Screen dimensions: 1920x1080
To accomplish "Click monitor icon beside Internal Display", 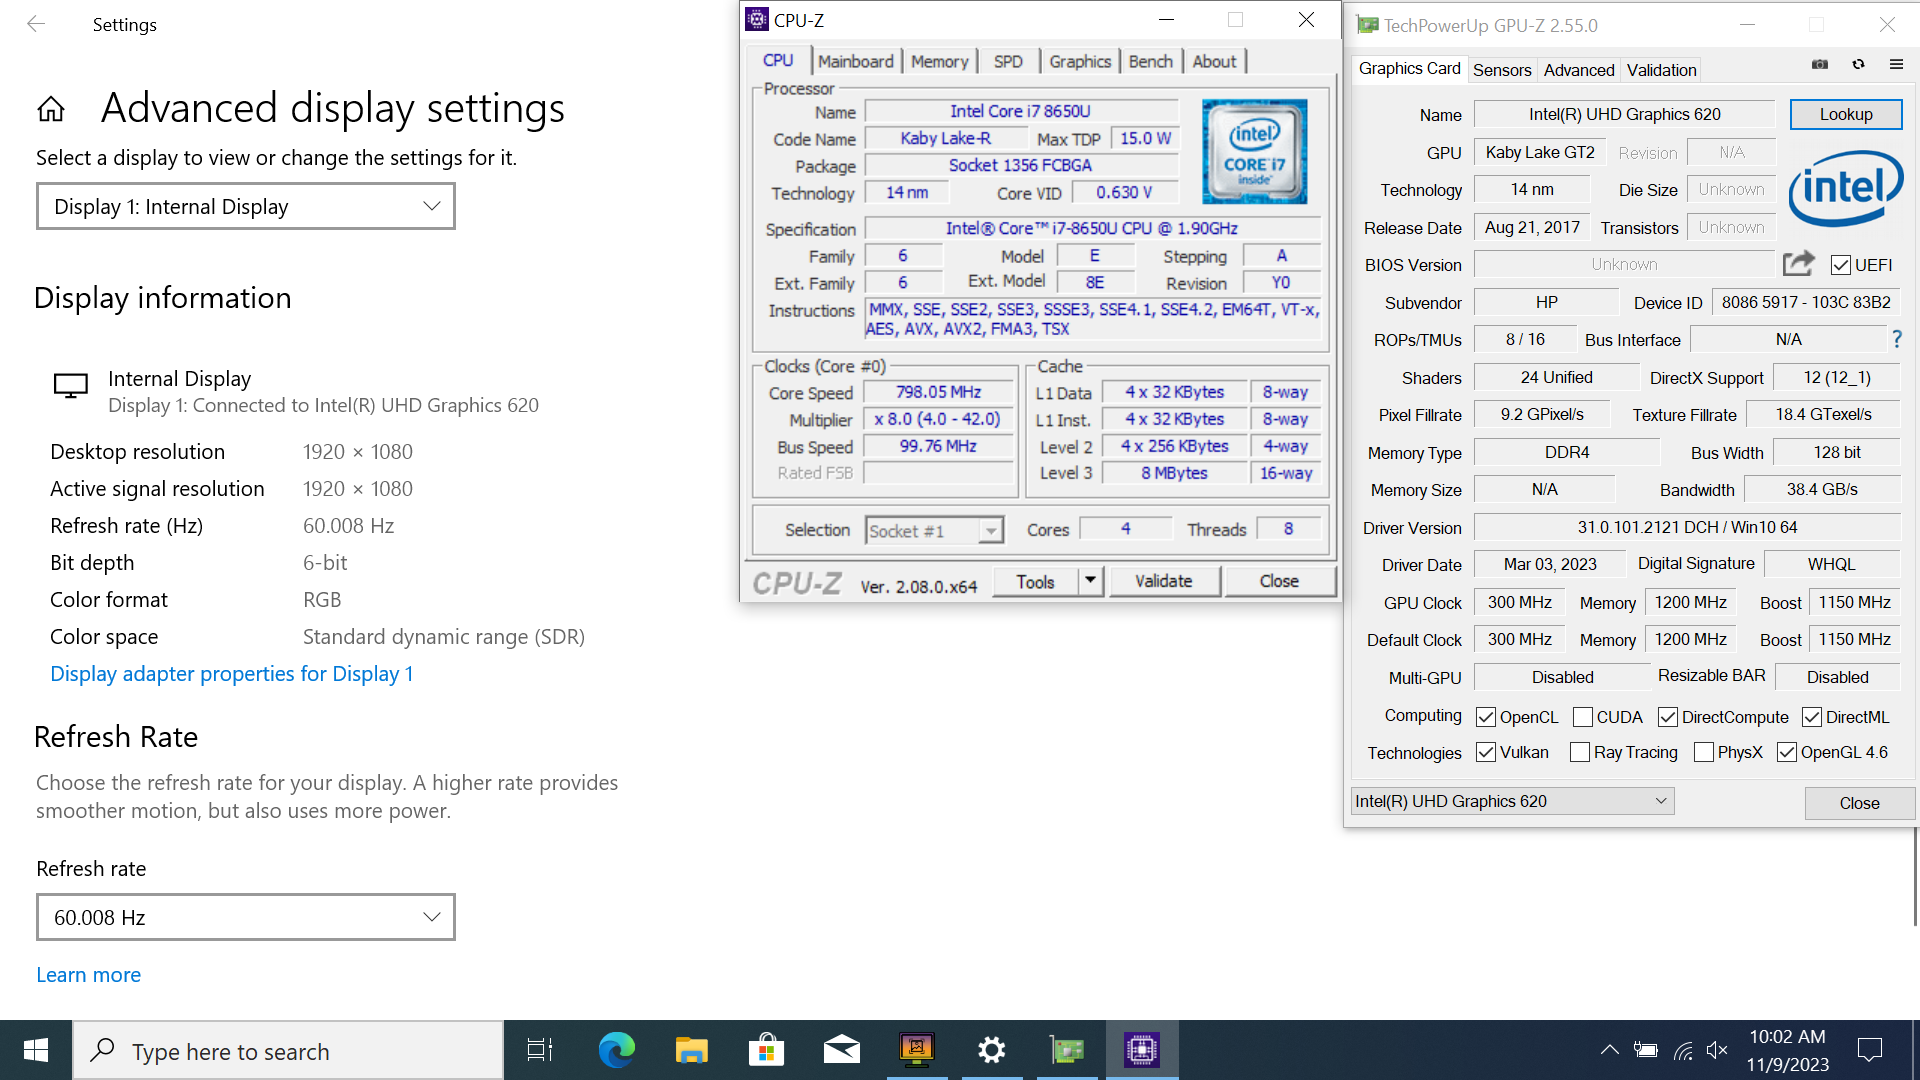I will 71,386.
